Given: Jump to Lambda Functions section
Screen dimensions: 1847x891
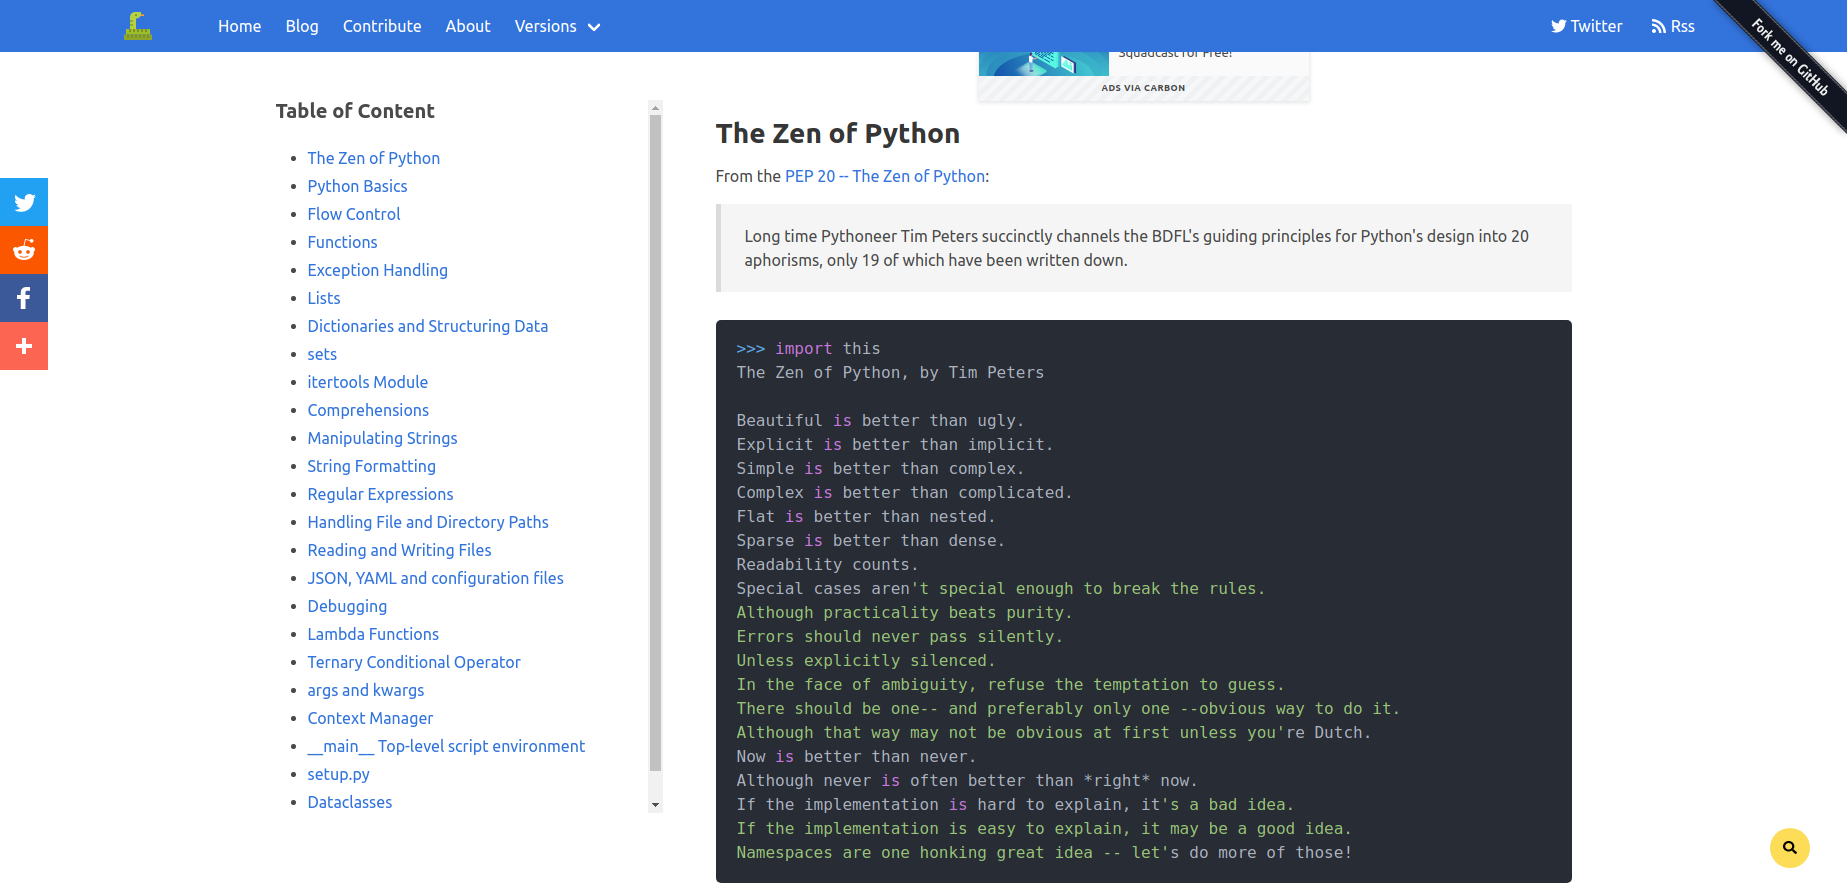Looking at the screenshot, I should pyautogui.click(x=373, y=634).
